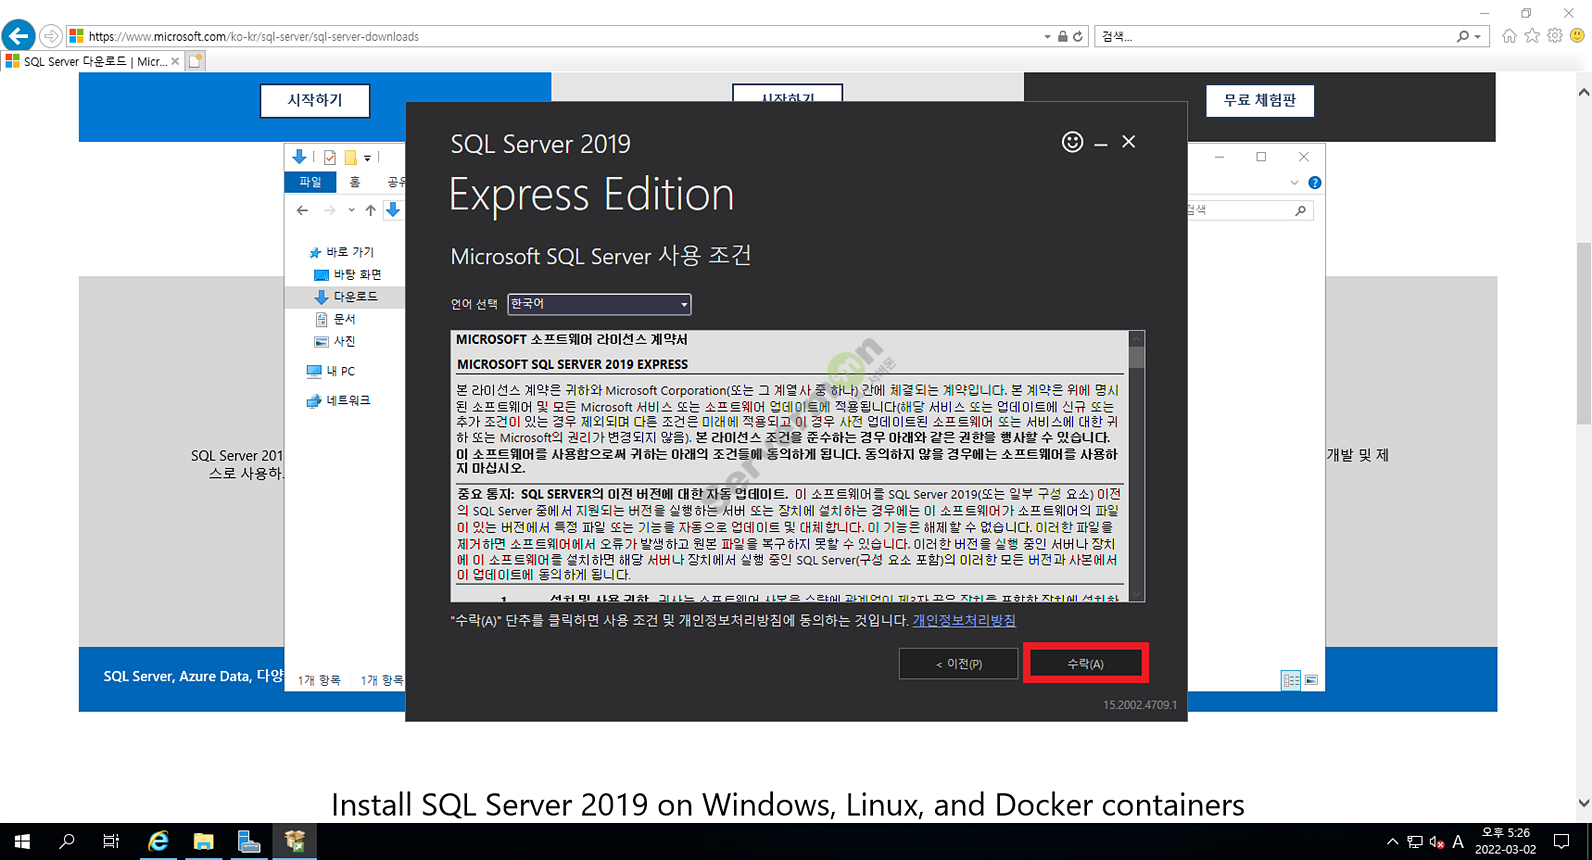Open the 개인정보처리방침 privacy link
The width and height of the screenshot is (1592, 860).
[x=964, y=620]
